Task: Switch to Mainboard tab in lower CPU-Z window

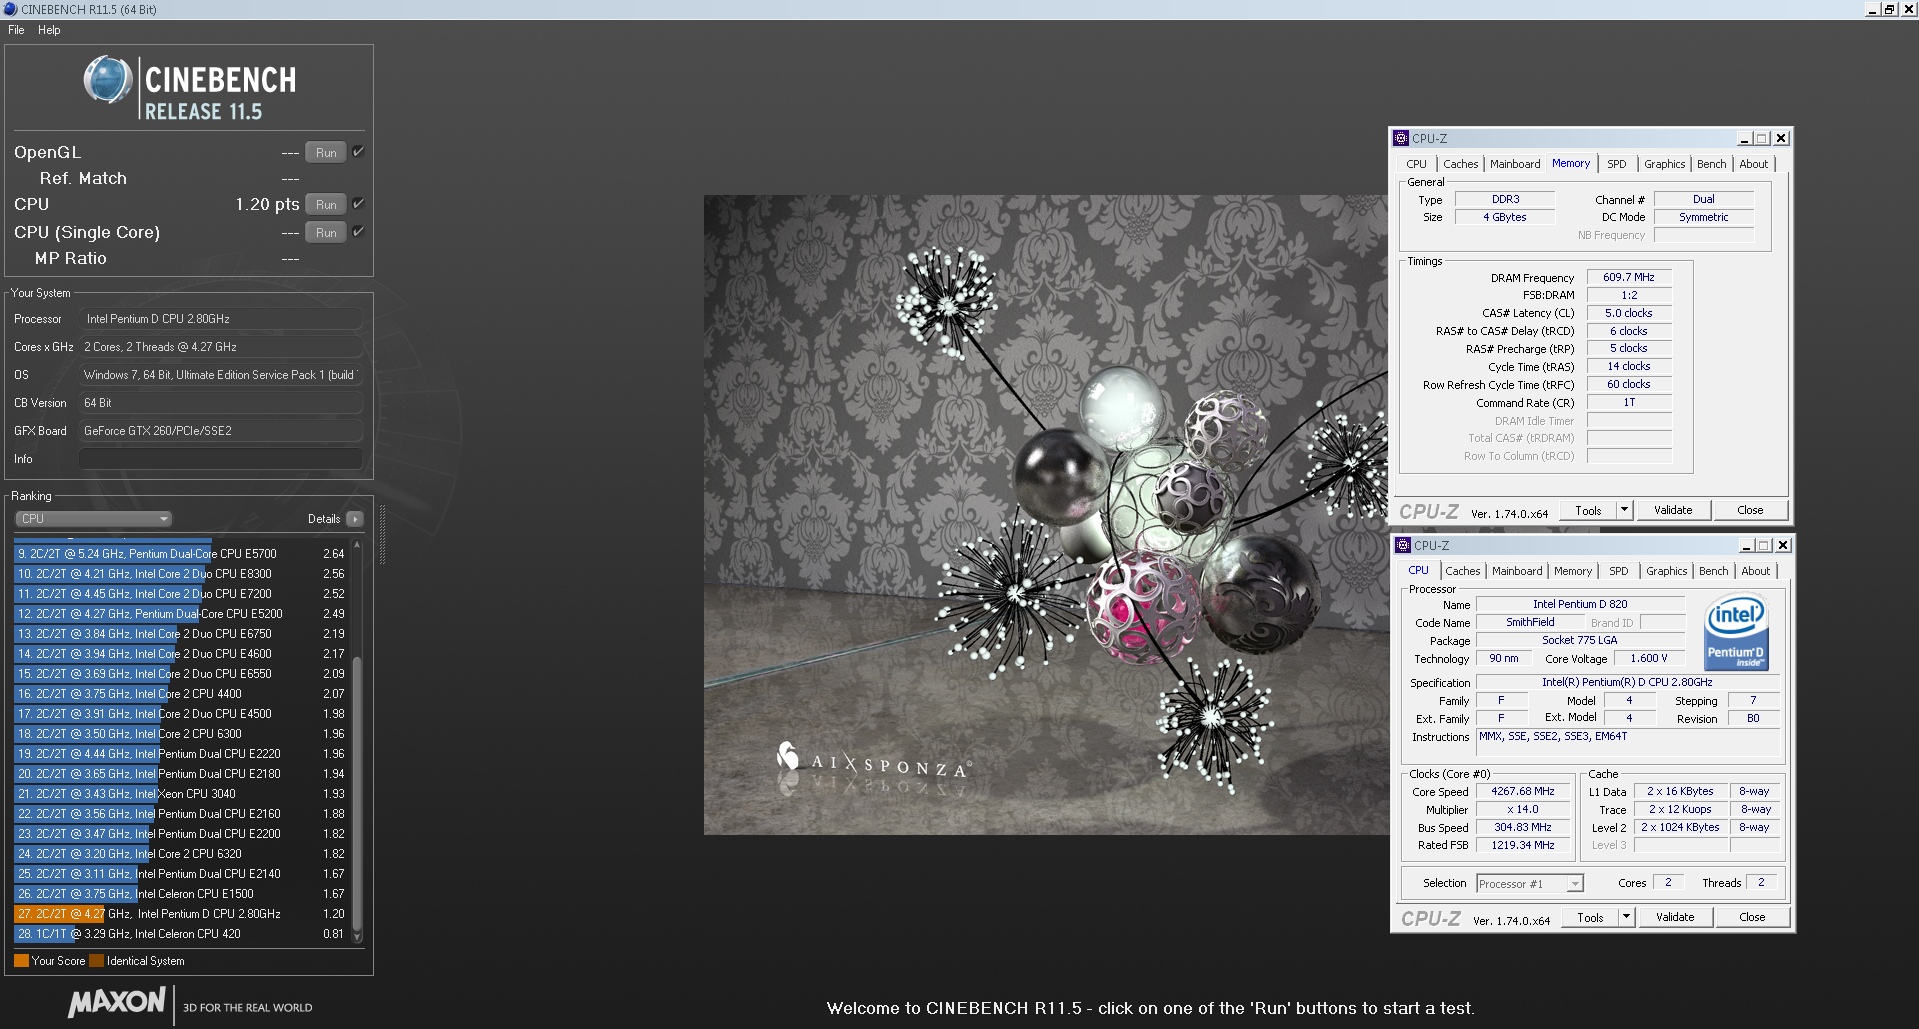Action: tap(1517, 571)
